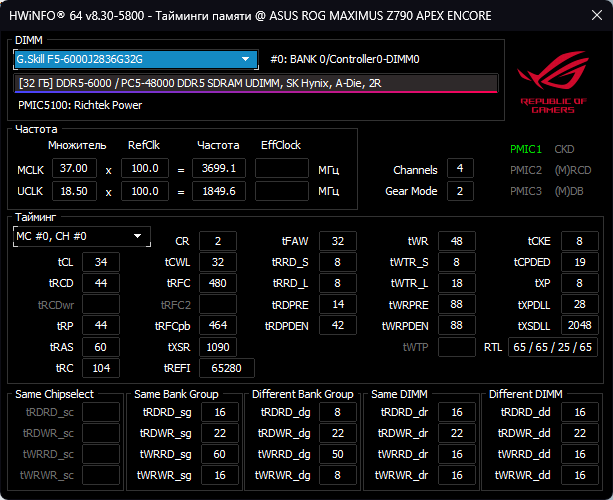This screenshot has width=613, height=500.
Task: Click the tRFC value 480
Action: tap(218, 283)
